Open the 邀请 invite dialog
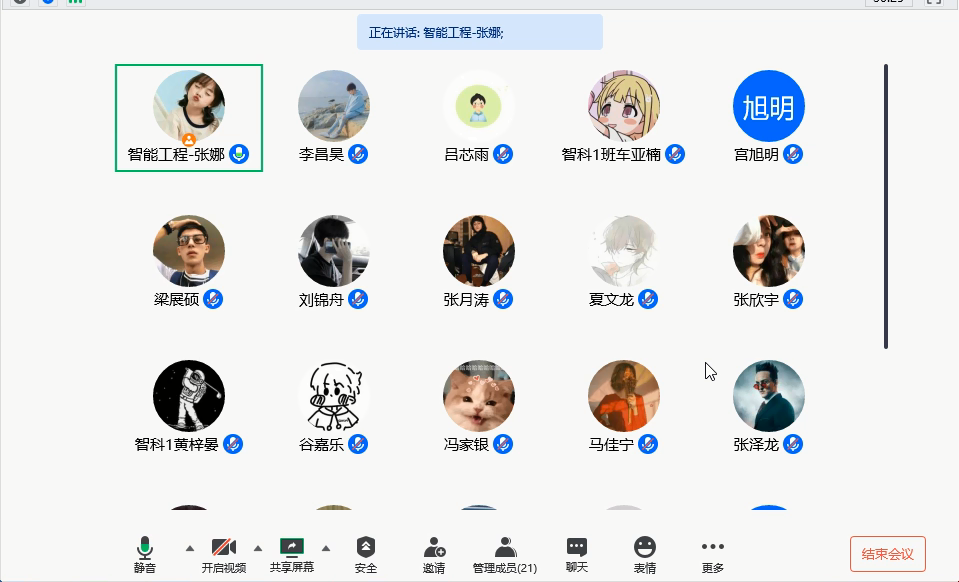This screenshot has height=582, width=959. click(434, 555)
